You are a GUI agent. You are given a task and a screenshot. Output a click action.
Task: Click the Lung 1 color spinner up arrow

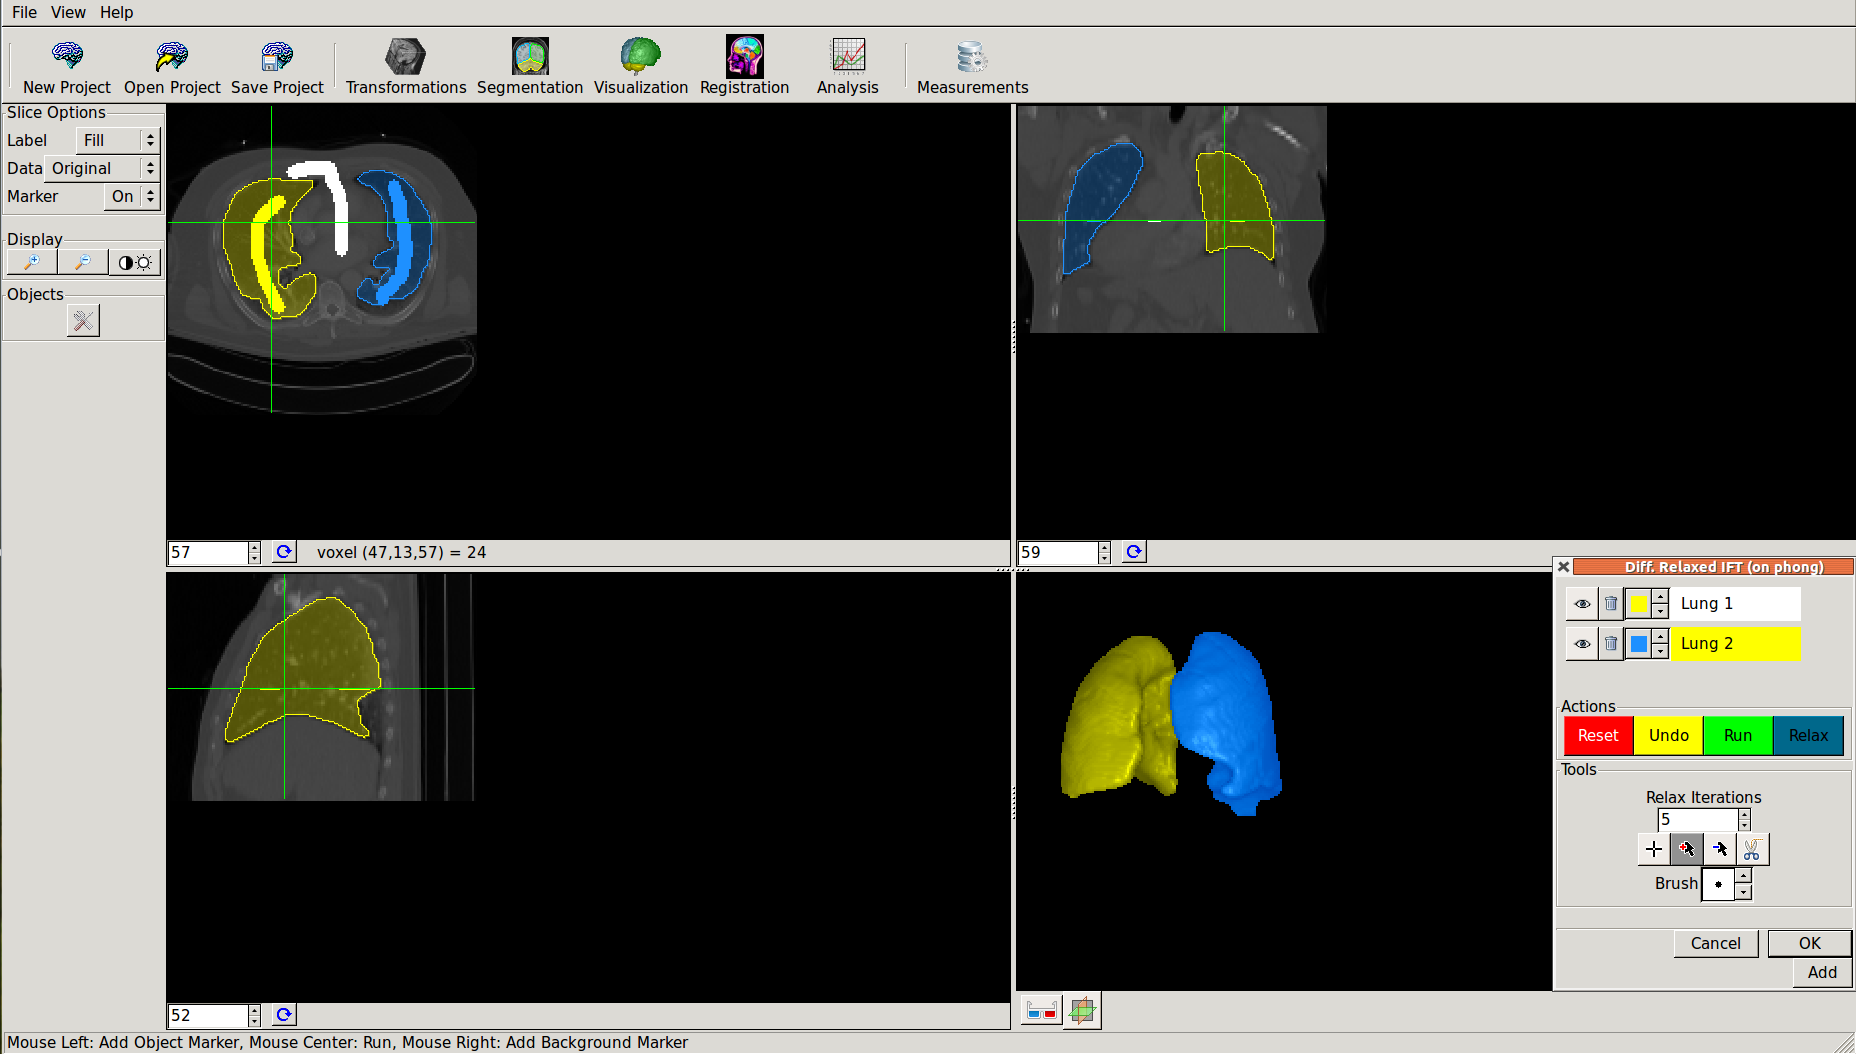[x=1660, y=597]
